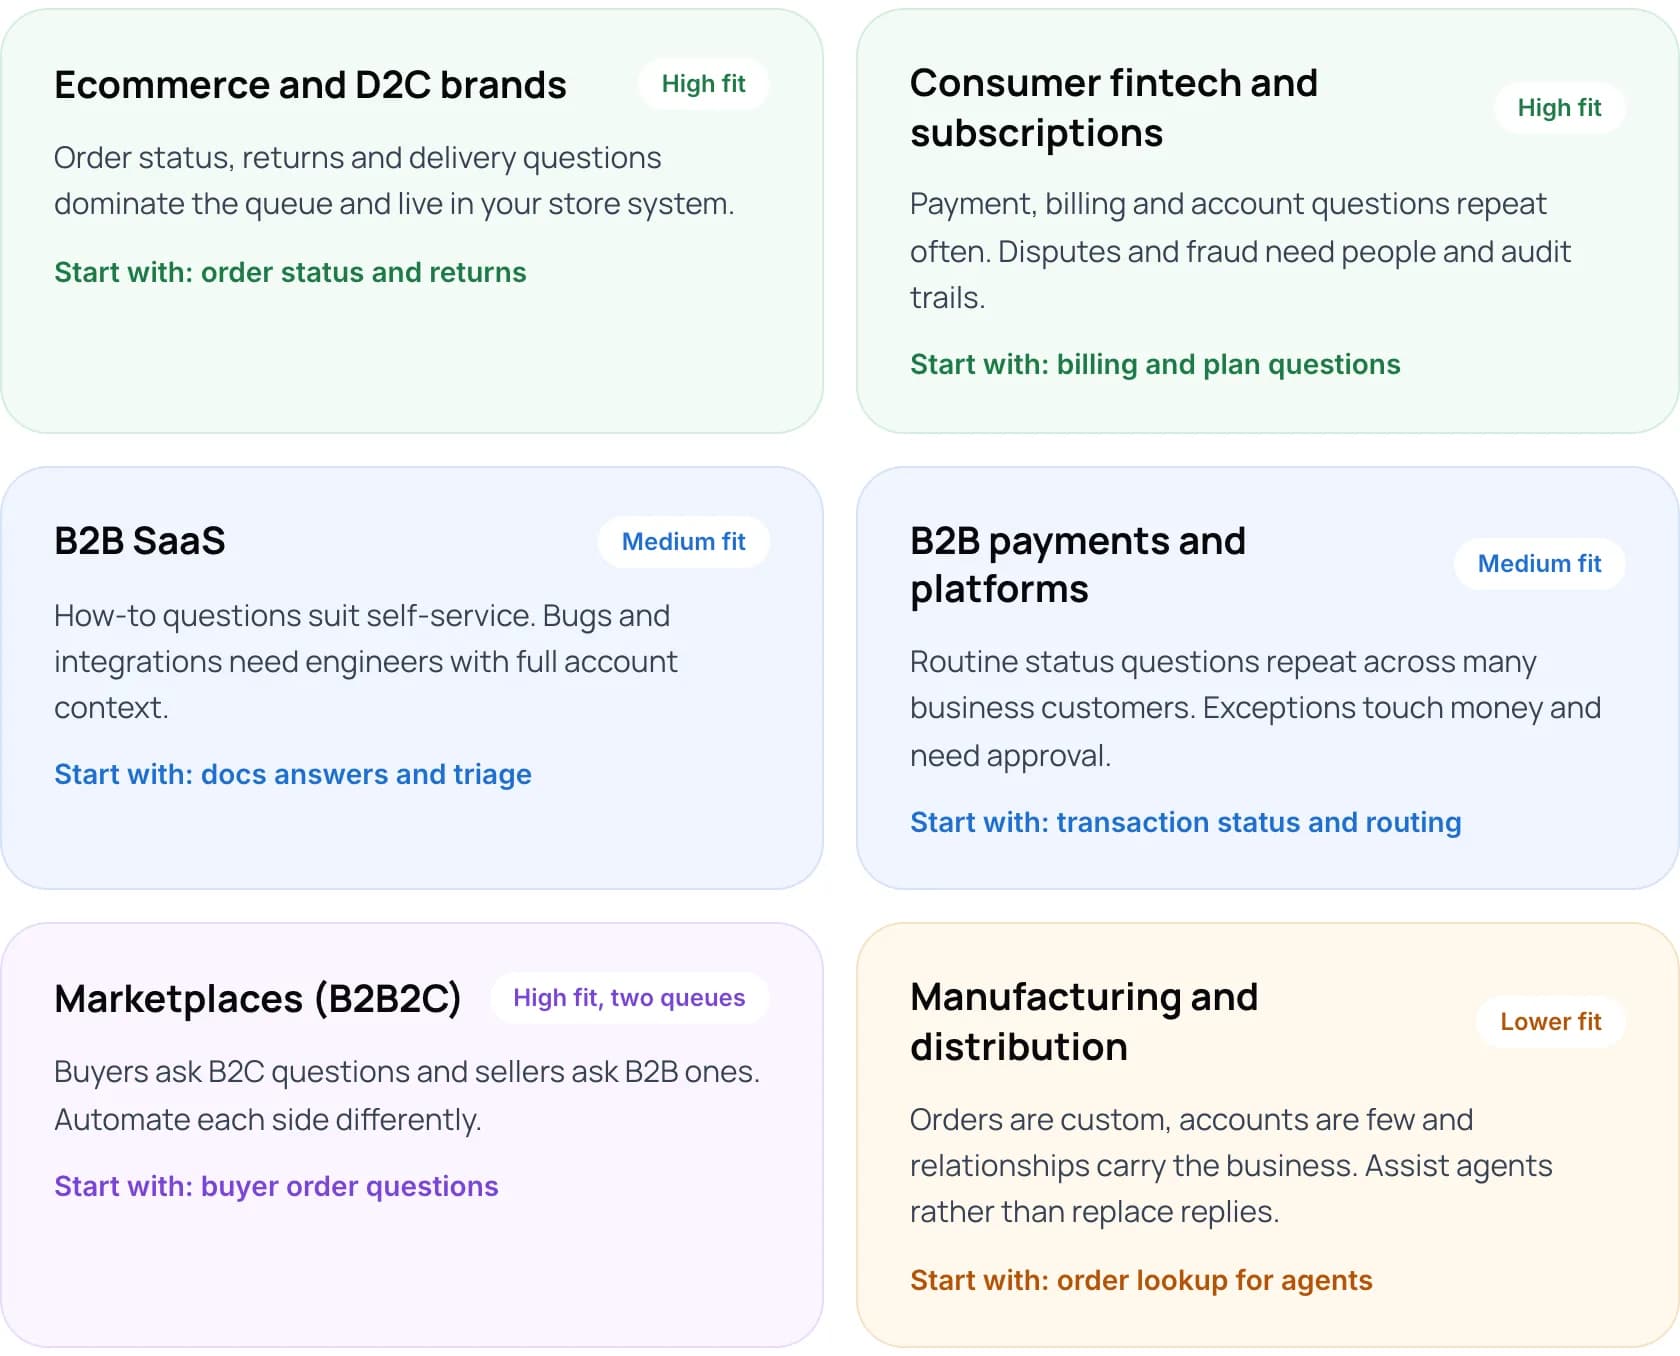Select 'Consumer fintech and subscriptions' heading
The image size is (1680, 1356).
click(x=1114, y=108)
